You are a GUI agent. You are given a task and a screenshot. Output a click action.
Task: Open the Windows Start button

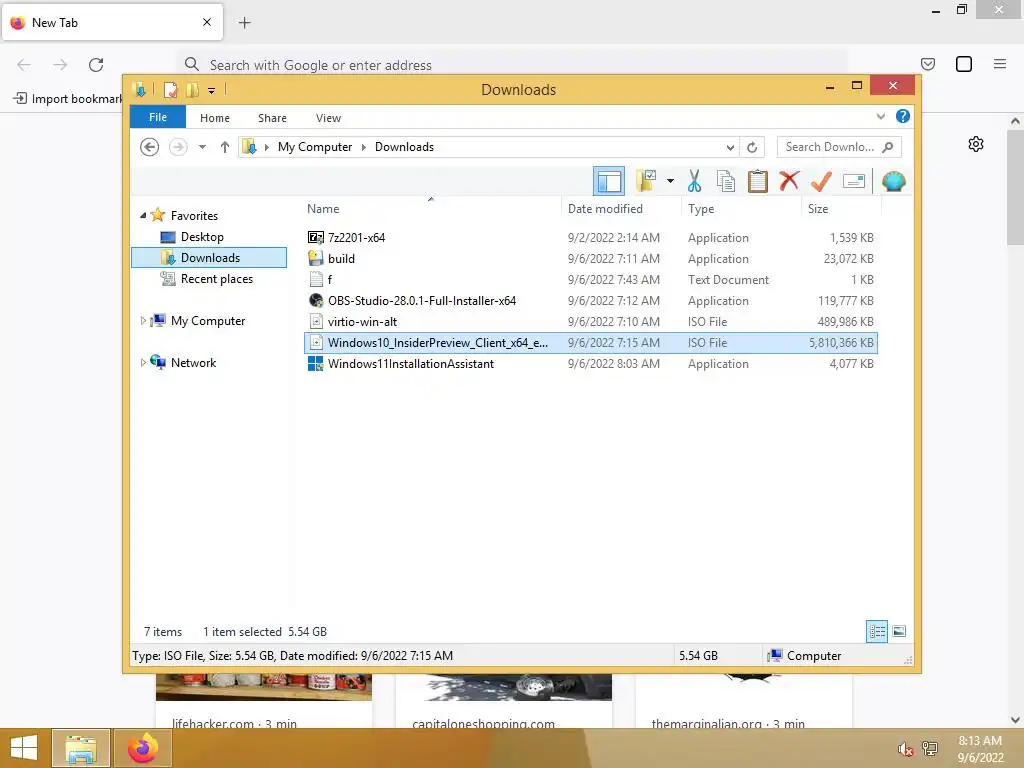24,748
